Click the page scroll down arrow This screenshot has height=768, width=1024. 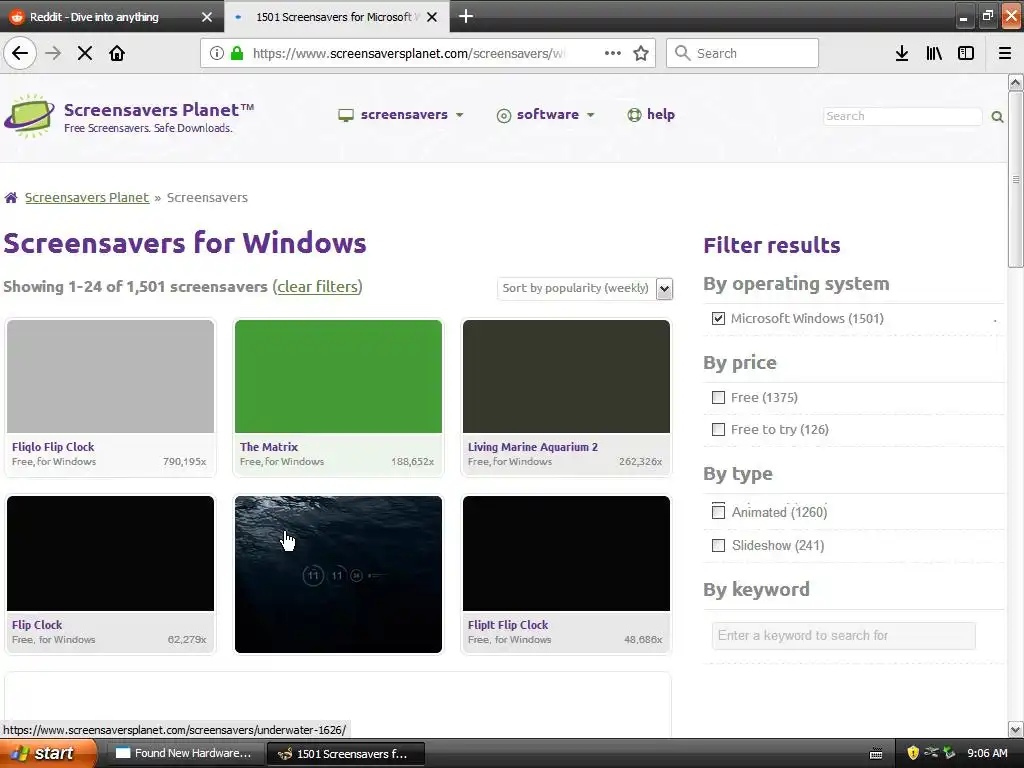(1016, 729)
